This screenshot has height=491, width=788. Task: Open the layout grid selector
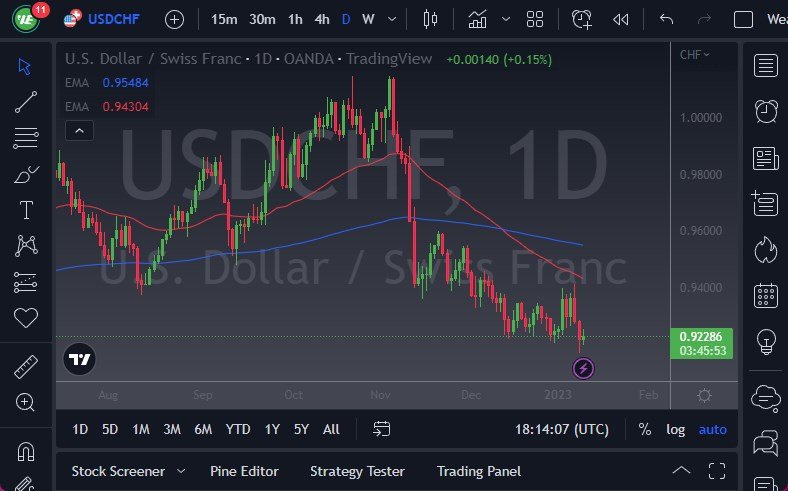click(535, 20)
